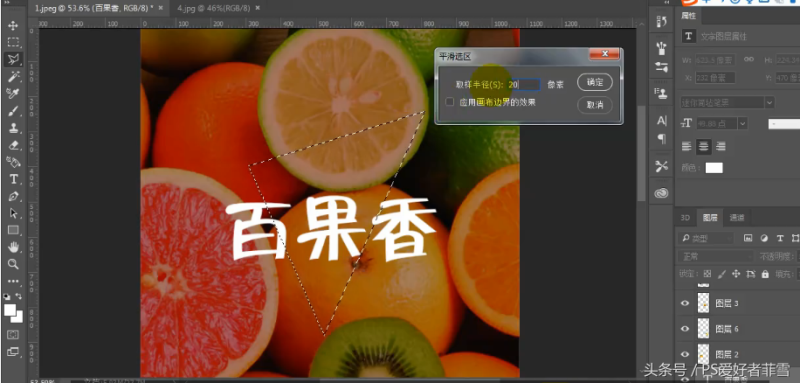
Task: Switch to the 图层 panel tab
Action: click(x=710, y=218)
